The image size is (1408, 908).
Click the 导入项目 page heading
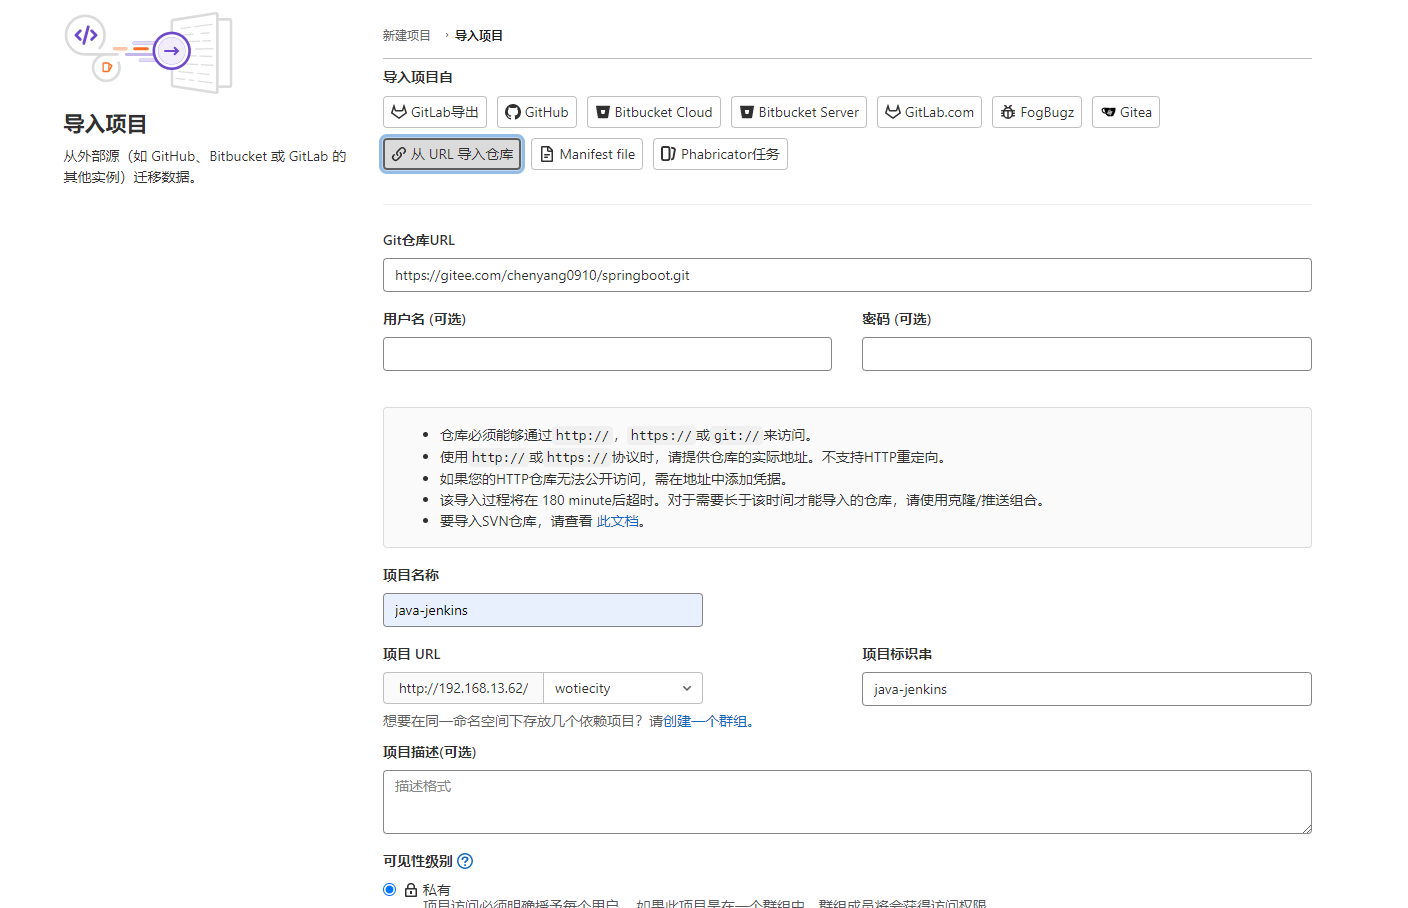pyautogui.click(x=105, y=124)
